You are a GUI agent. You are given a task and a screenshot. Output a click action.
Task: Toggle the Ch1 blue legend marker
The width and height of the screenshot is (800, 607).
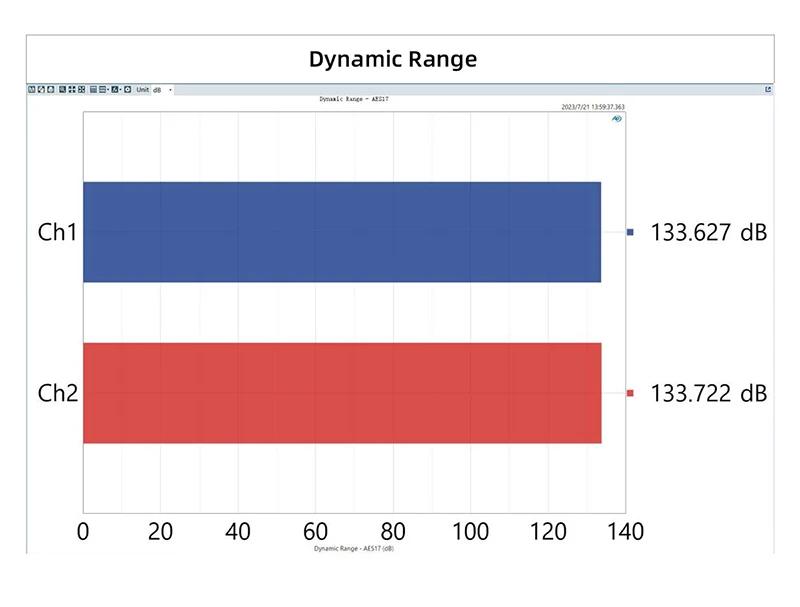[x=630, y=232]
